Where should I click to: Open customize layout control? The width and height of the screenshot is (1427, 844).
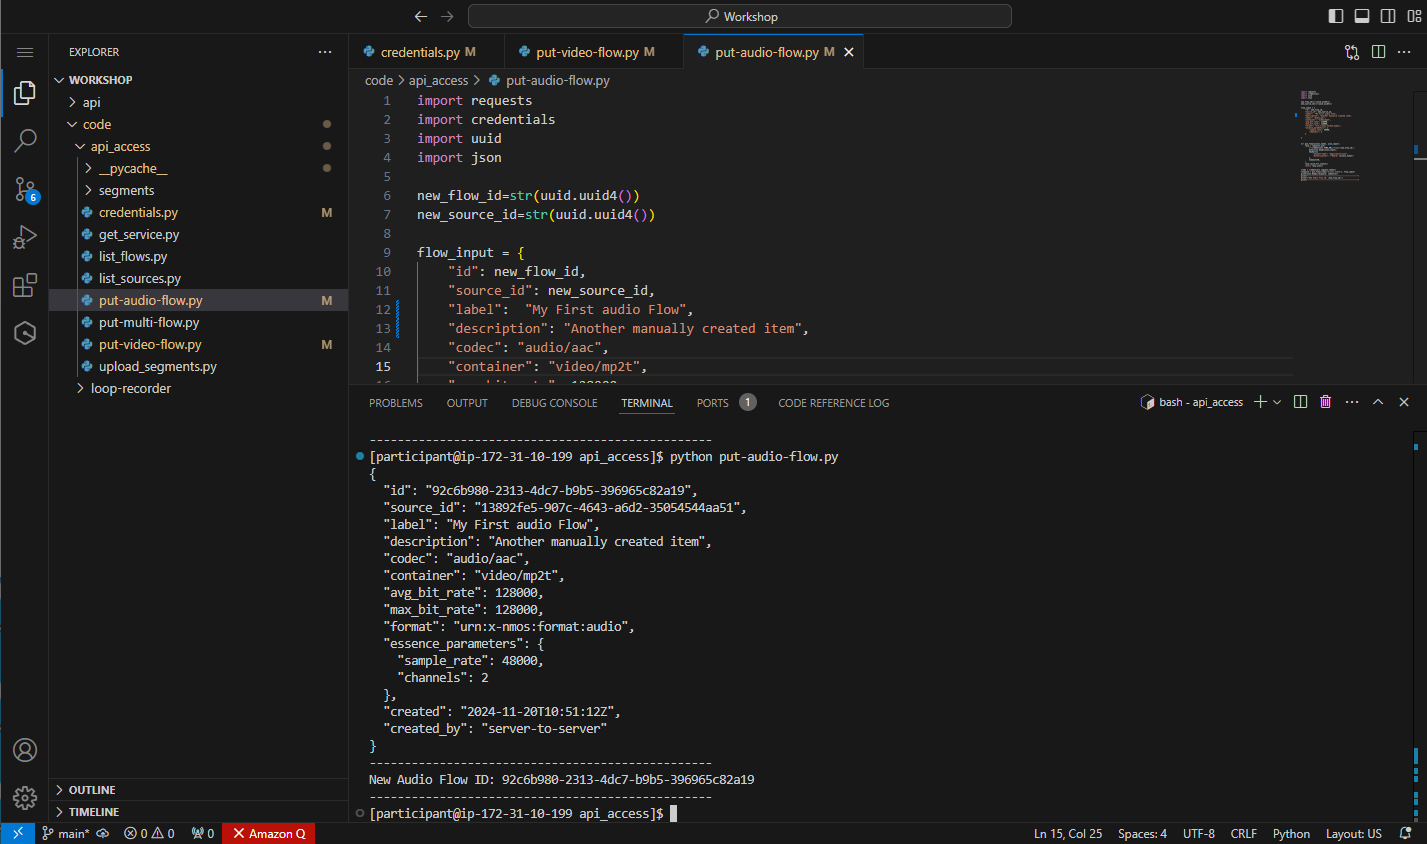click(x=1414, y=16)
